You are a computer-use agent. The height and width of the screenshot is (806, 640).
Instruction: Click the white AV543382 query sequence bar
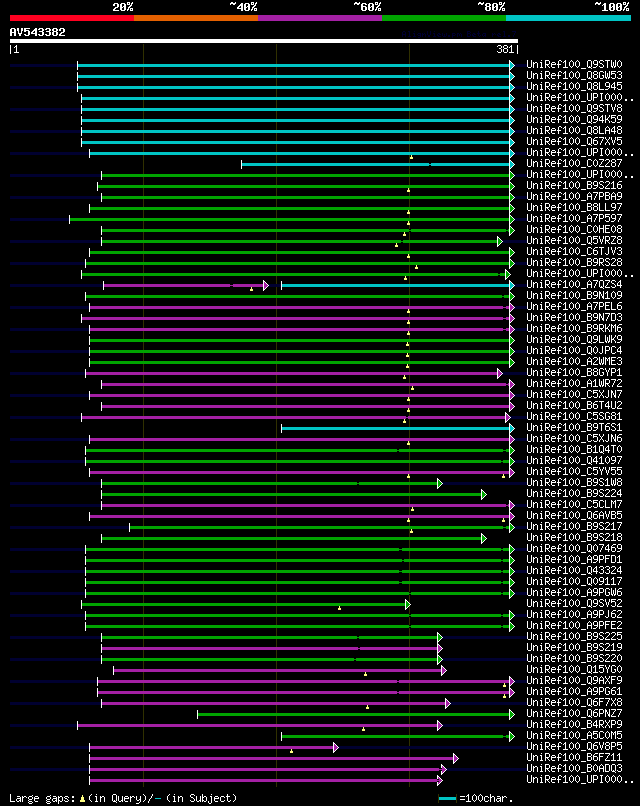(x=264, y=41)
